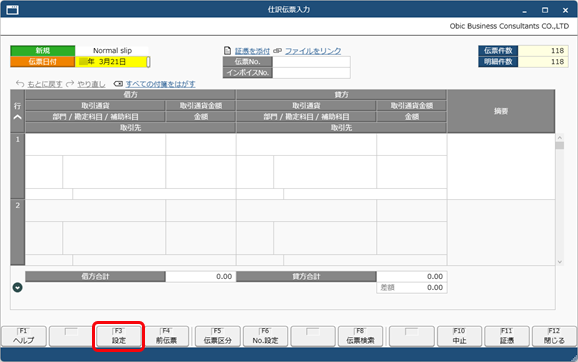Select row number 2 header
This screenshot has width=578, height=362.
[17, 232]
